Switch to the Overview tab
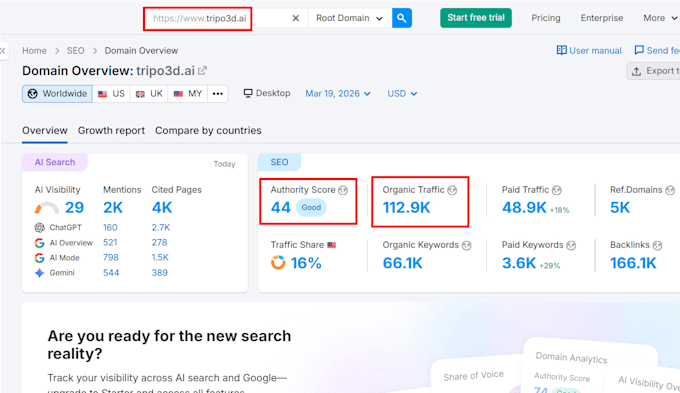Viewport: 680px width, 393px height. 45,131
